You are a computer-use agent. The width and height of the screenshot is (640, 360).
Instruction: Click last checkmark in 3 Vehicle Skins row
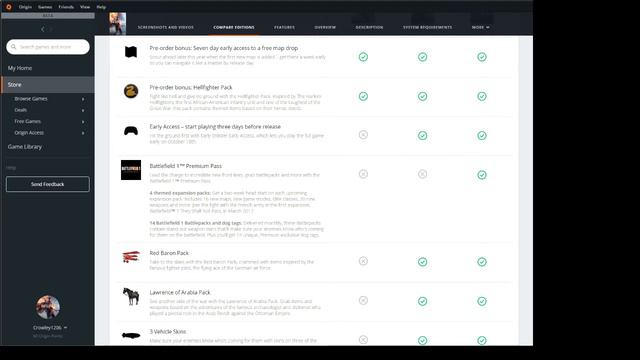click(482, 340)
